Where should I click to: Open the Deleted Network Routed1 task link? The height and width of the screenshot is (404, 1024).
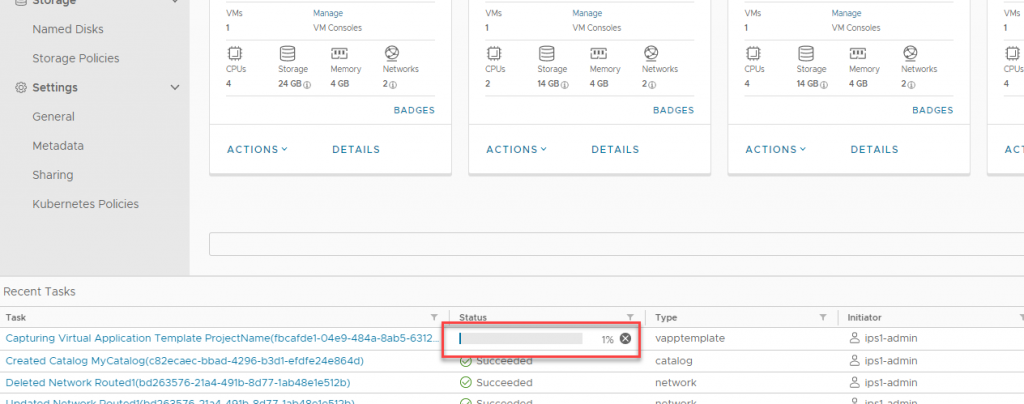coord(178,382)
